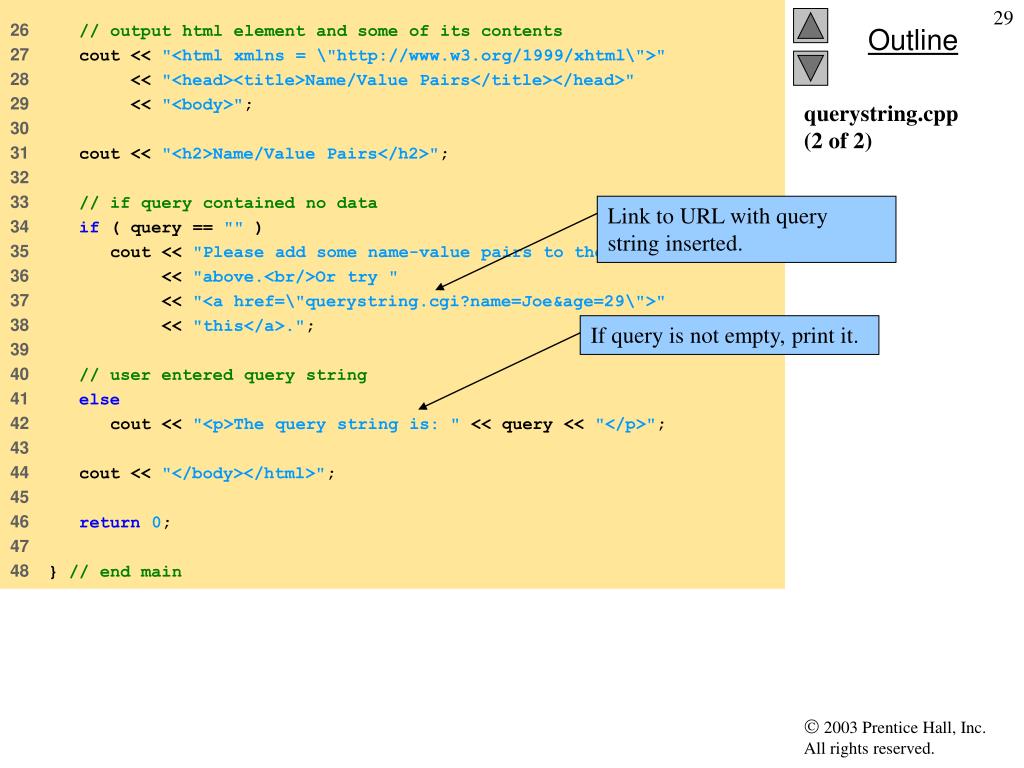Click the "(2 of 2)" label
Screen dimensions: 1024x768
(x=837, y=141)
